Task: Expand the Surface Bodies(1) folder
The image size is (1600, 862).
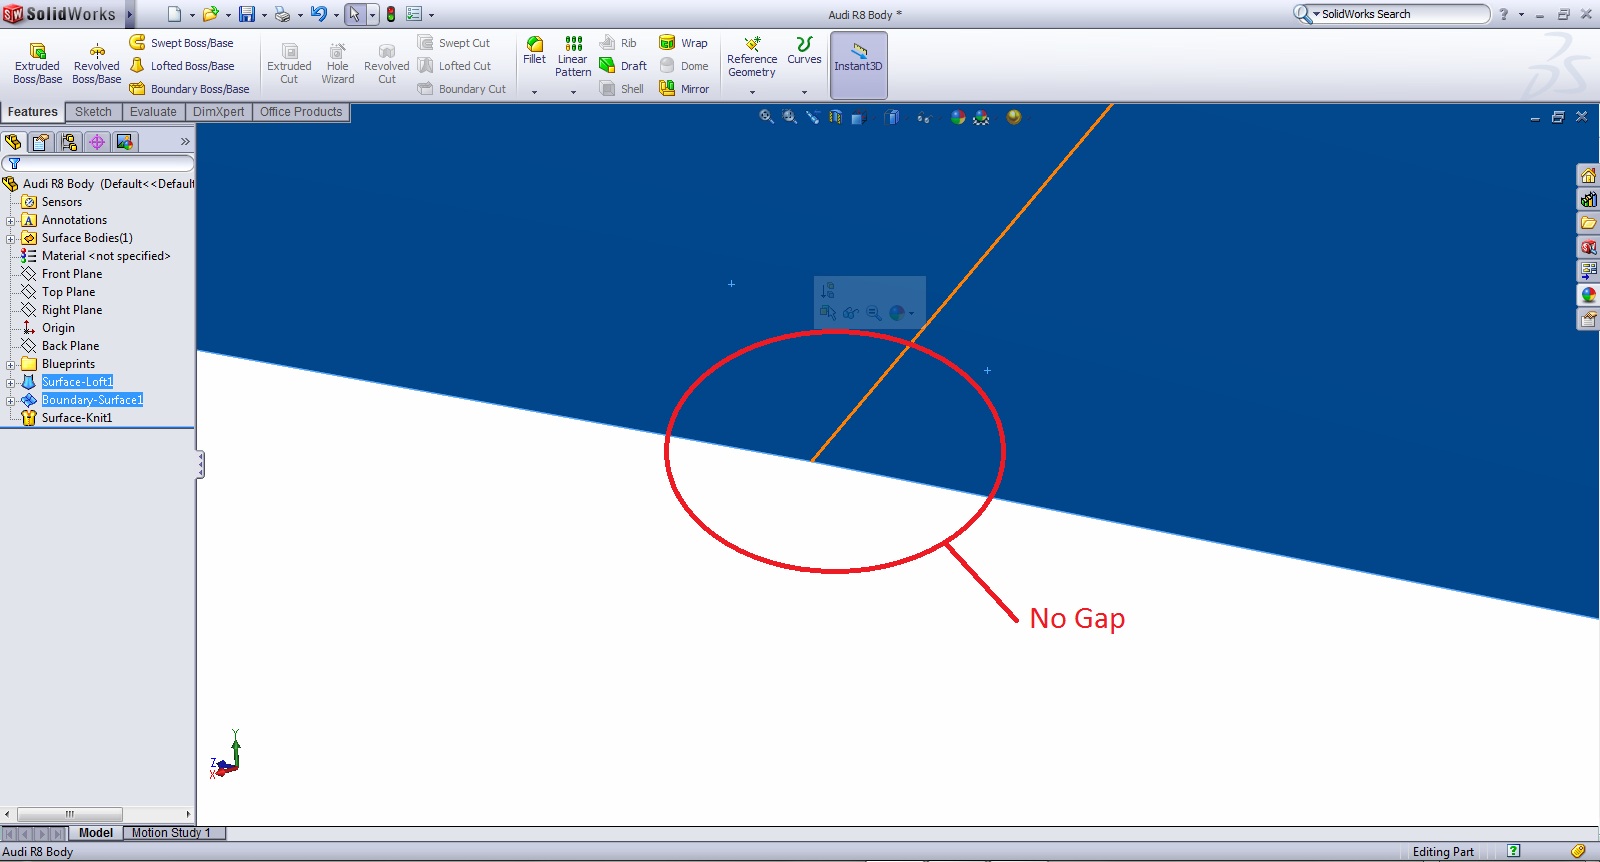Action: (x=11, y=238)
